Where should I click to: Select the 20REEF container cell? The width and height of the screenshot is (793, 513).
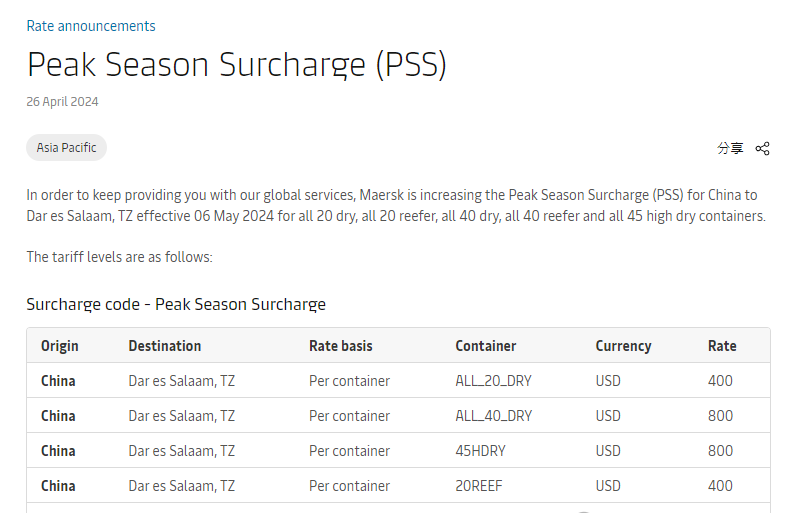tap(479, 486)
